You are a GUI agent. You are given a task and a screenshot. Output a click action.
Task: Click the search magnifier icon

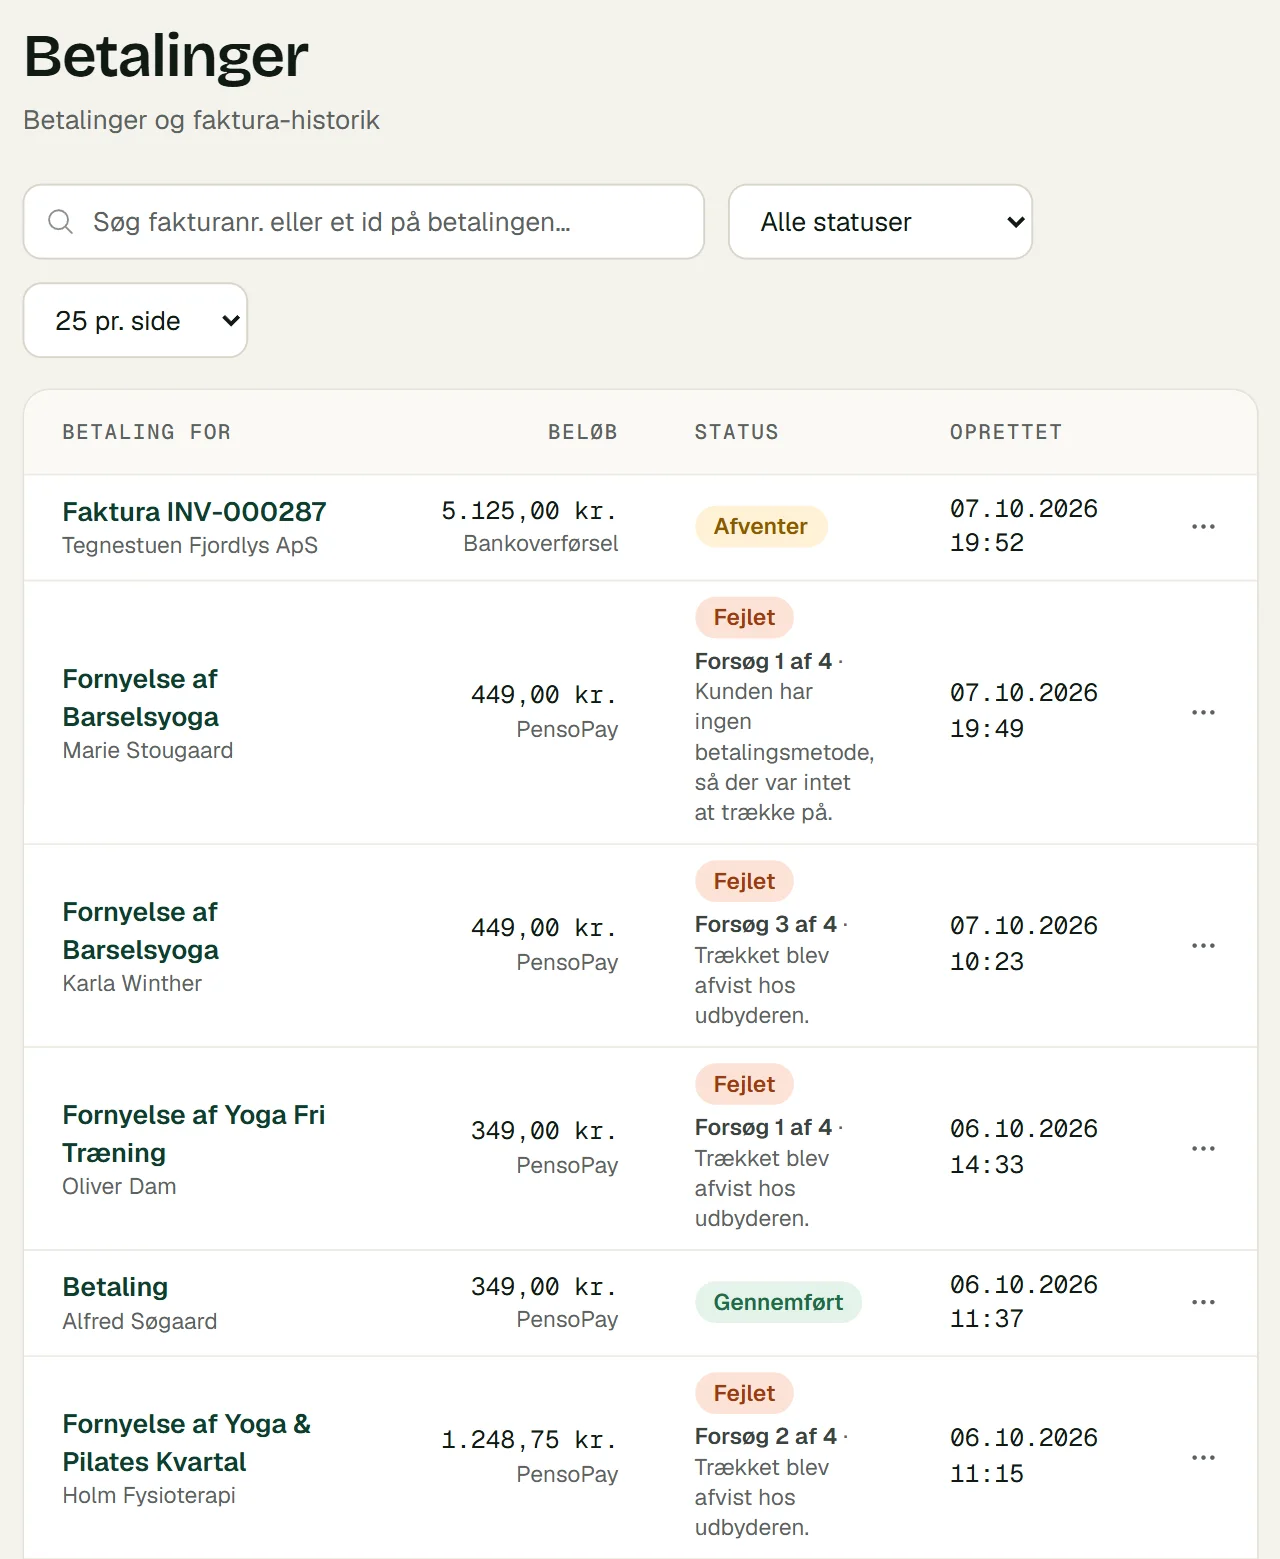pyautogui.click(x=61, y=222)
